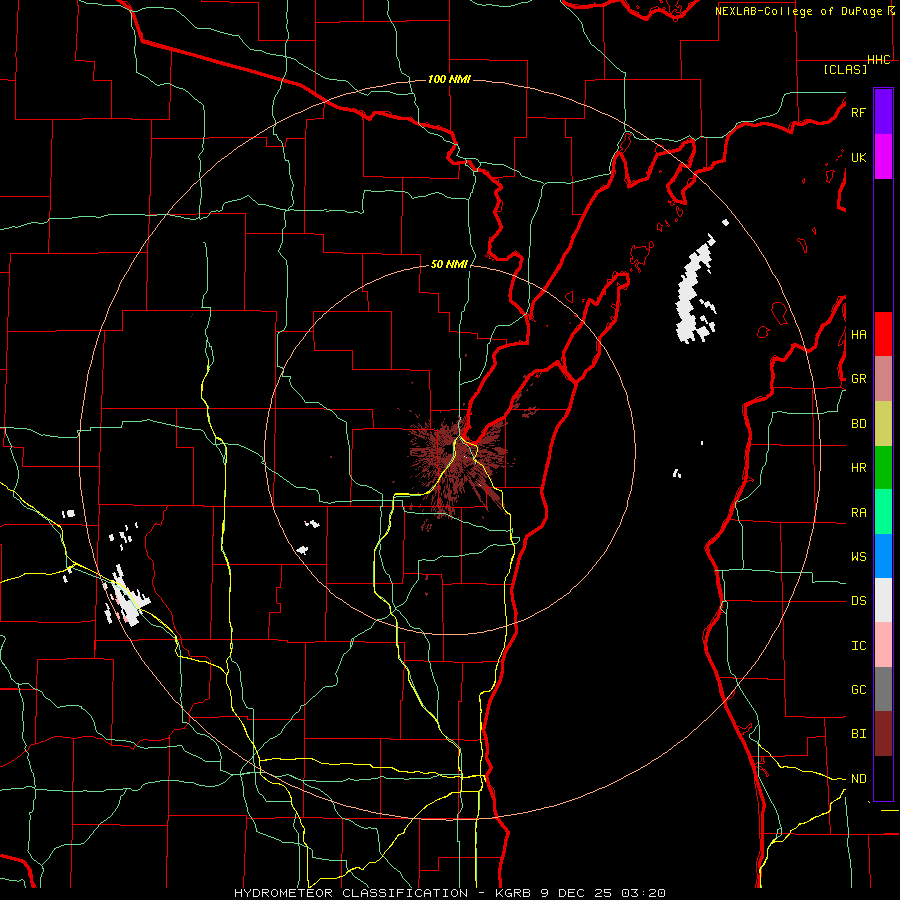Image resolution: width=900 pixels, height=900 pixels.
Task: Click the IC legend label
Action: (x=858, y=646)
